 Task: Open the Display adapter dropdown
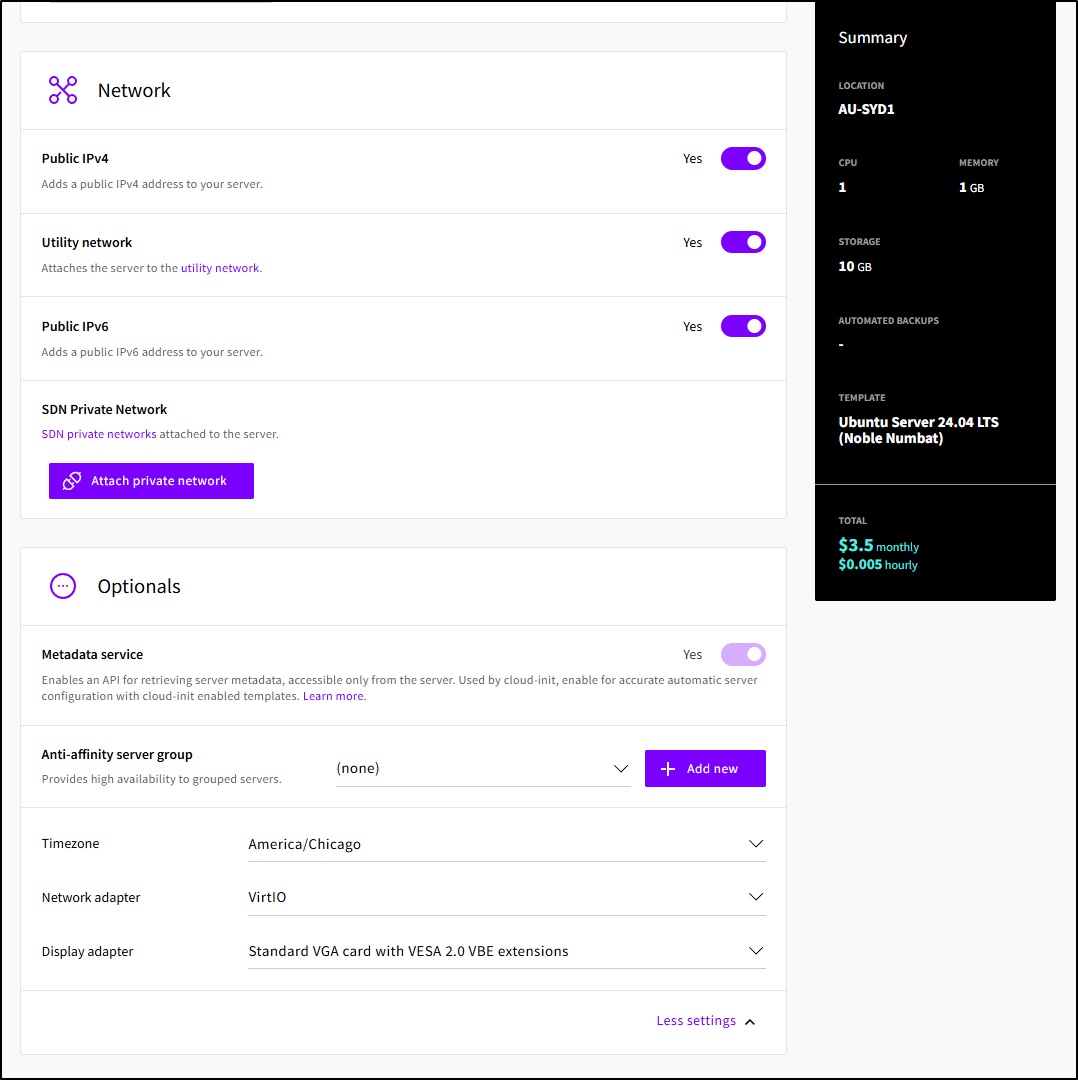[x=506, y=951]
